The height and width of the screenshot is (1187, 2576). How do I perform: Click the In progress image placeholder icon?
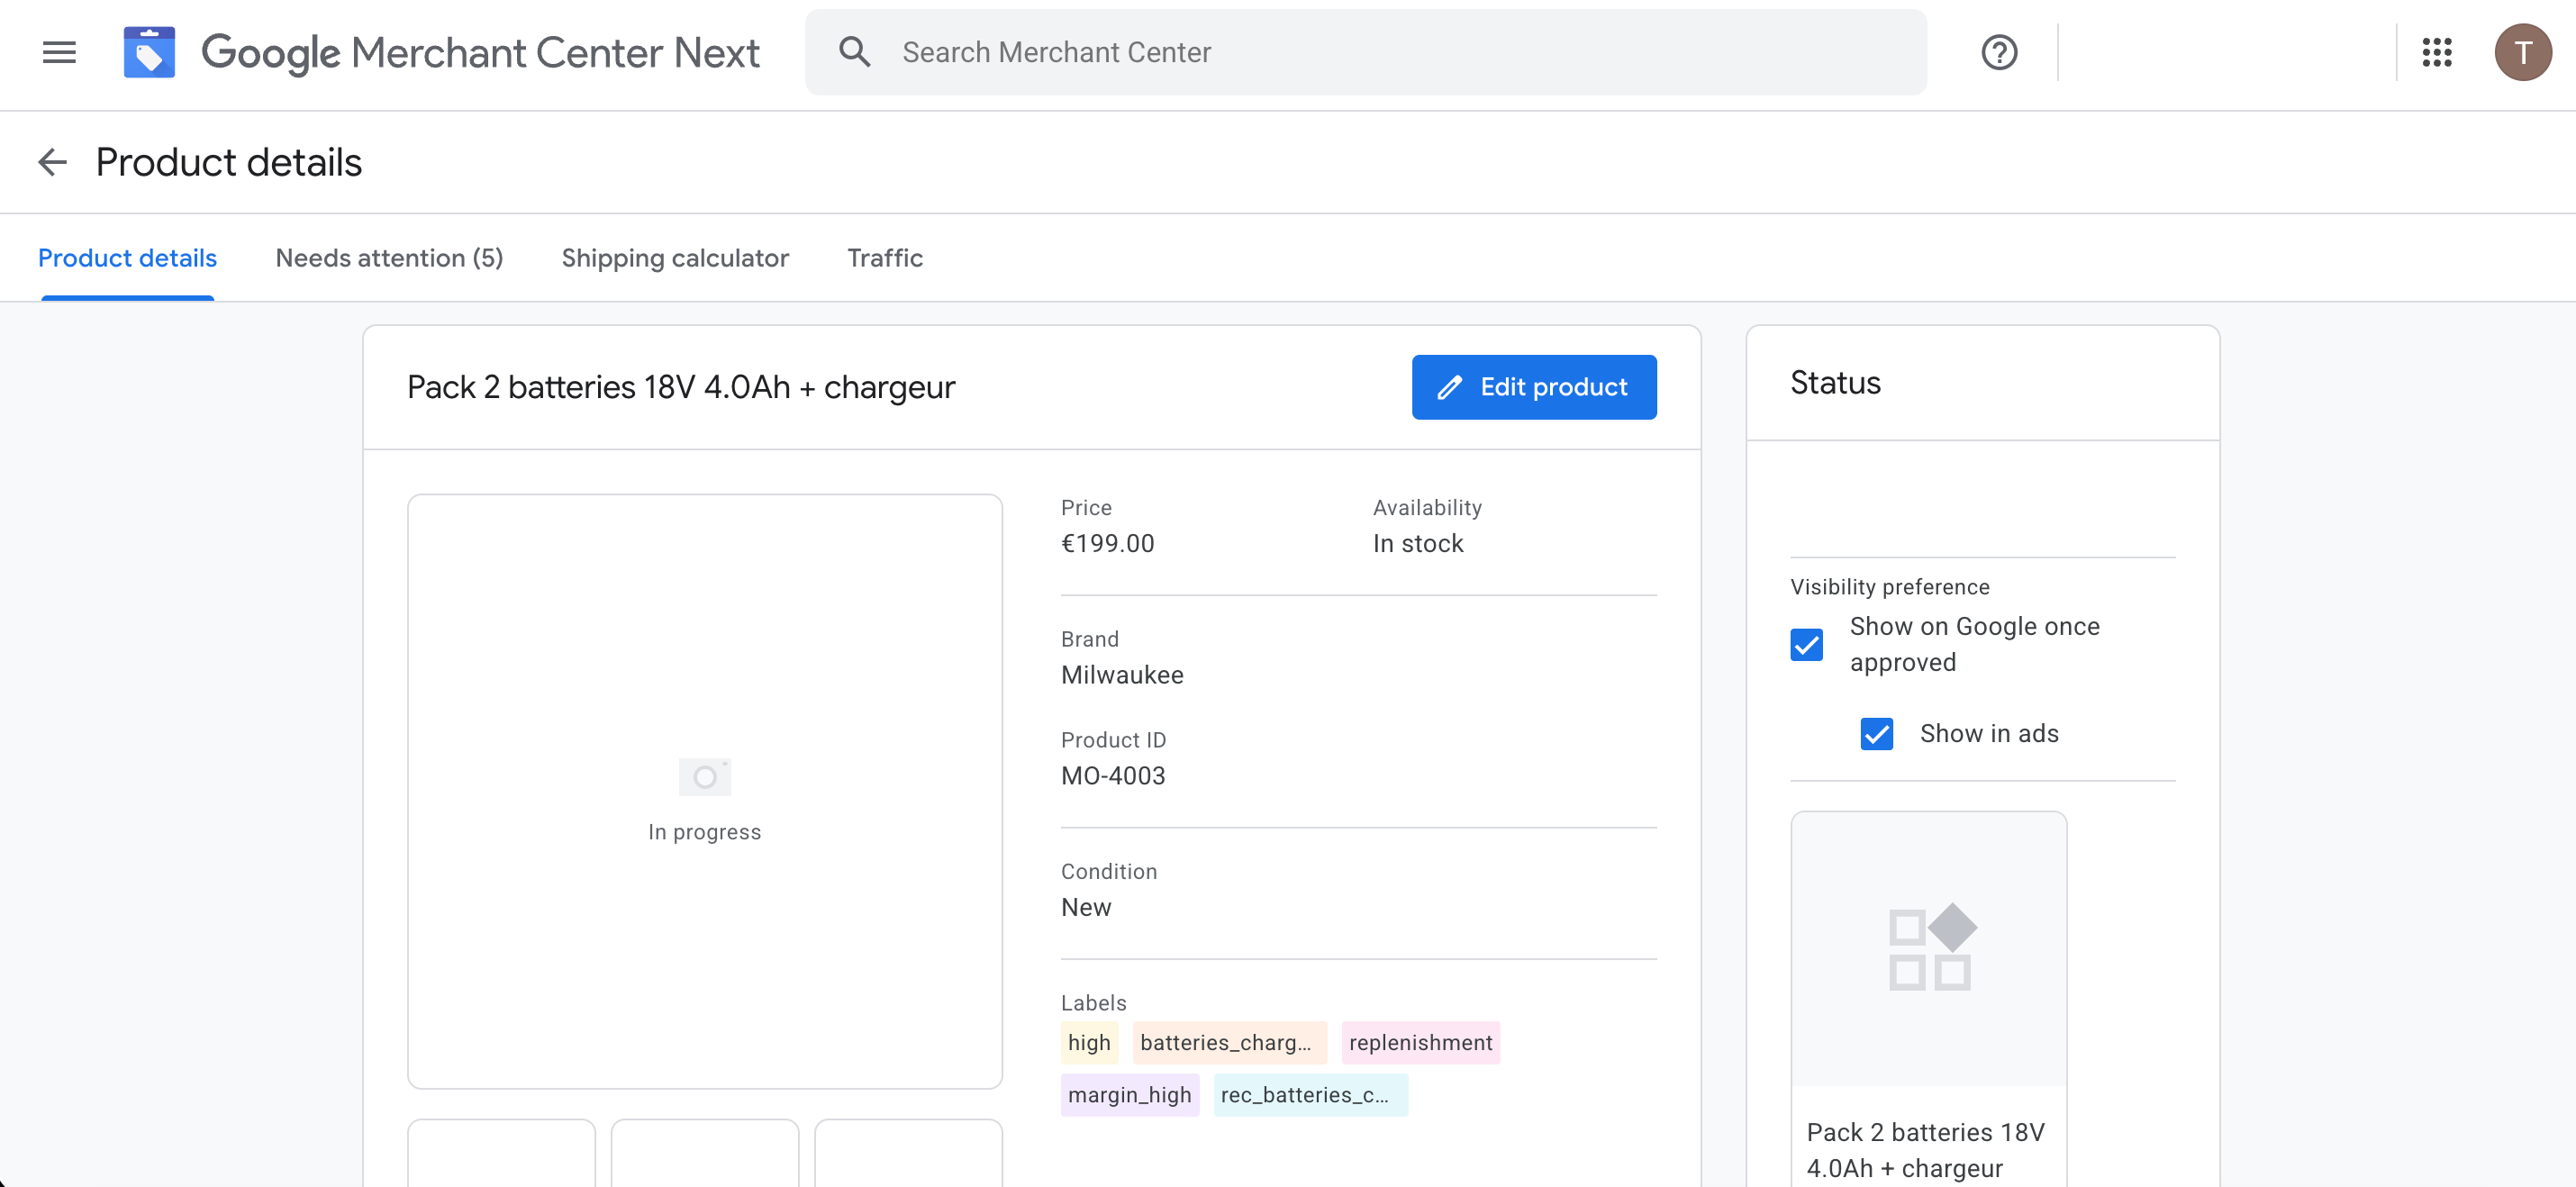point(704,777)
